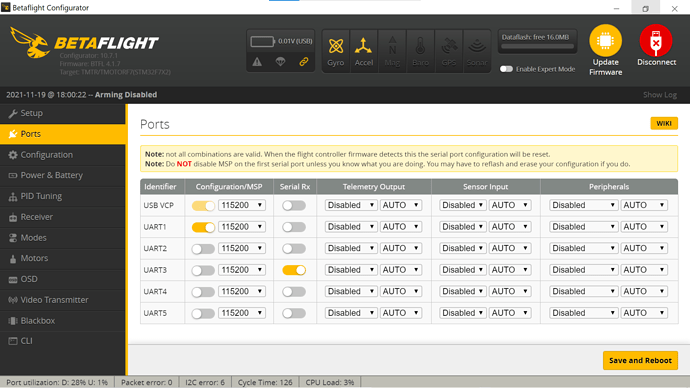Click the yellow link status icon
The height and width of the screenshot is (388, 690).
tap(304, 62)
